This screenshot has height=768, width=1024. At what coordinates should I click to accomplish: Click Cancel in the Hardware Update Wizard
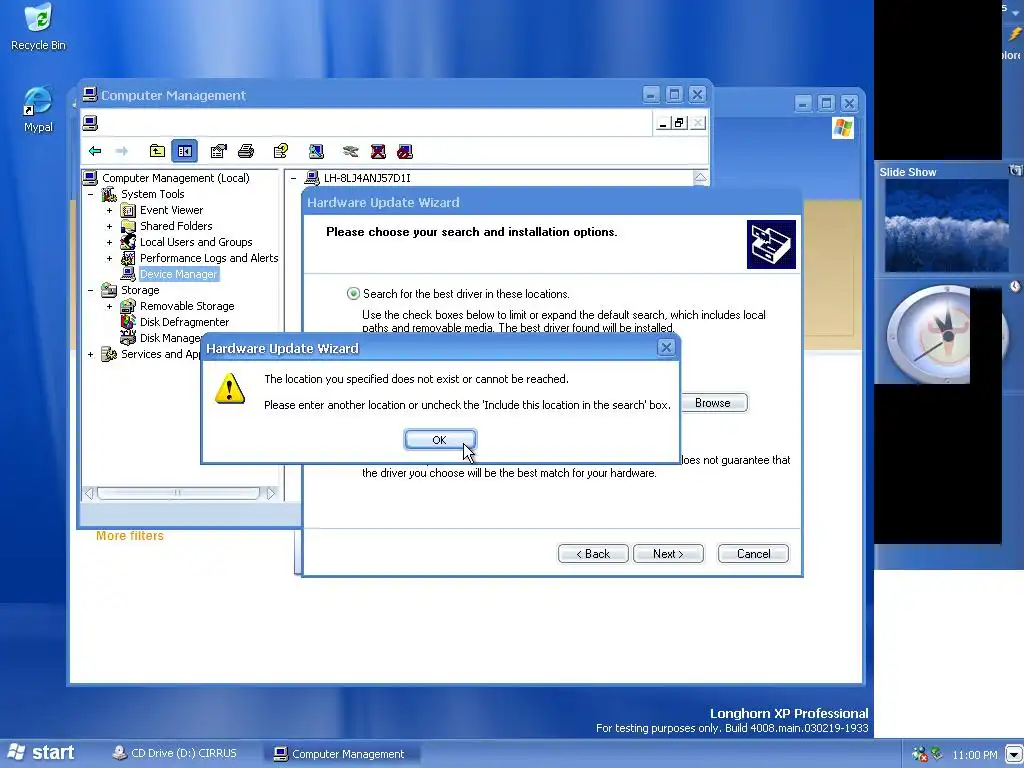[x=753, y=554]
